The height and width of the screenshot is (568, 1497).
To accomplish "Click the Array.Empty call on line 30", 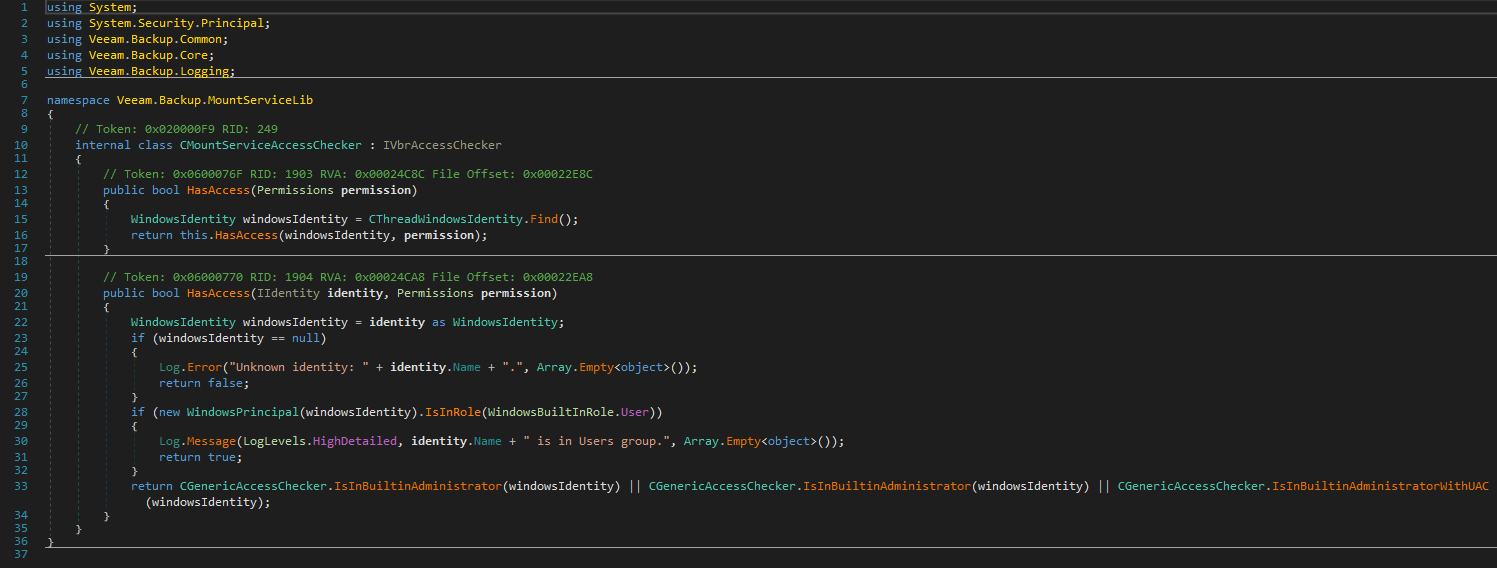I will [764, 441].
